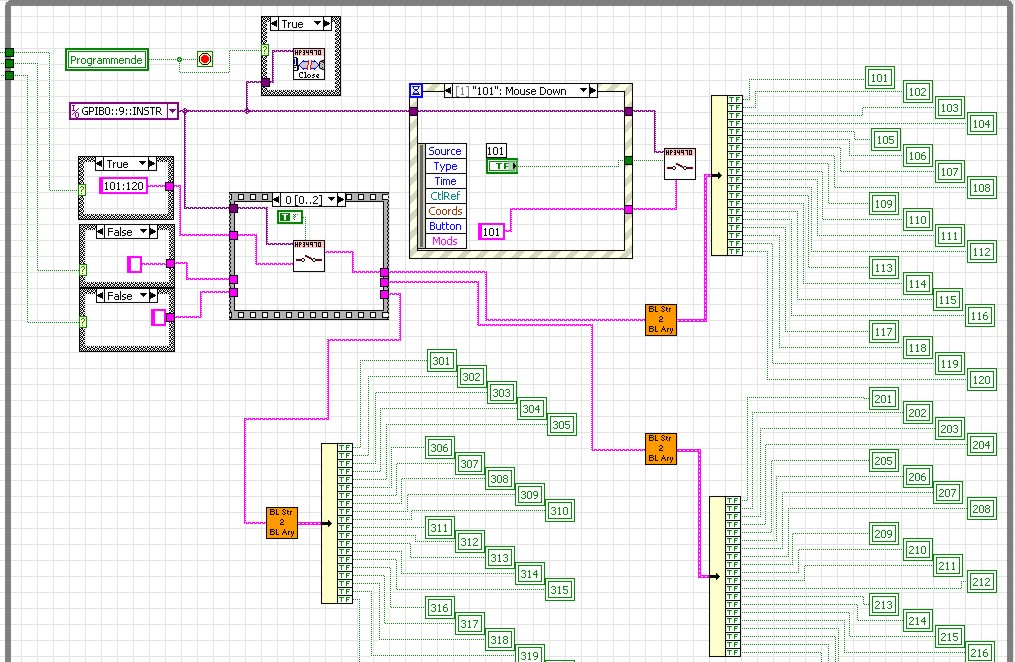1015x662 pixels.
Task: Click the array-to-cluster node wired to indicators 301-319
Action: point(337,523)
